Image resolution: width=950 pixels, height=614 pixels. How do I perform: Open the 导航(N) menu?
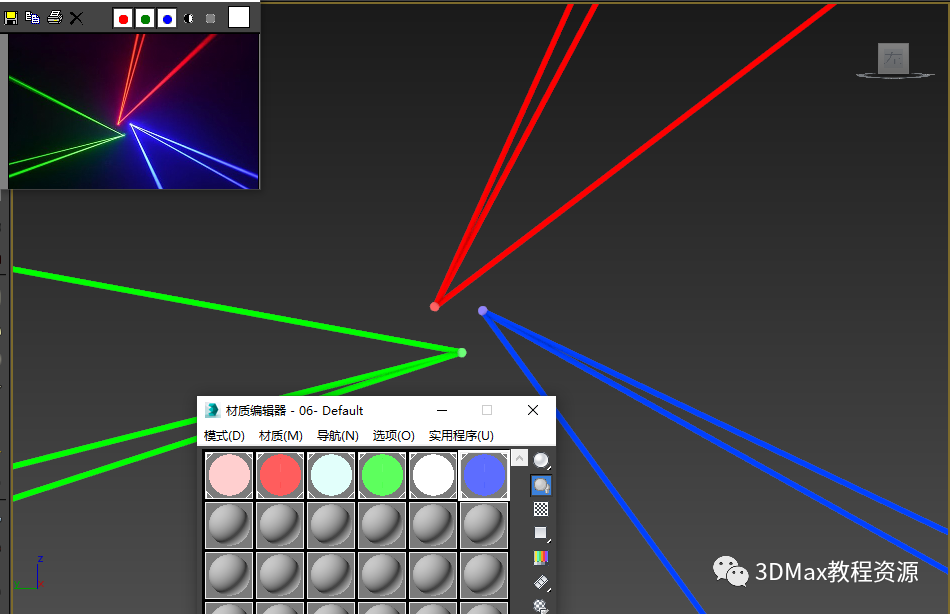click(337, 436)
